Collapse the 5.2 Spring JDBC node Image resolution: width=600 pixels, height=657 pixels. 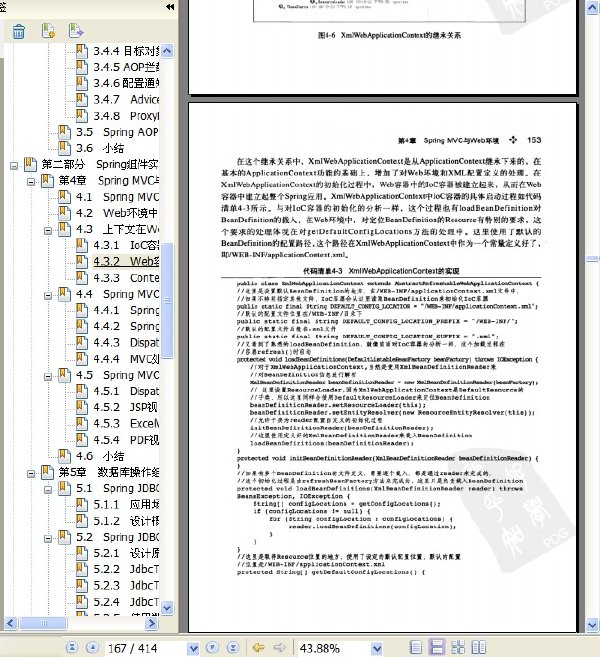coord(48,538)
